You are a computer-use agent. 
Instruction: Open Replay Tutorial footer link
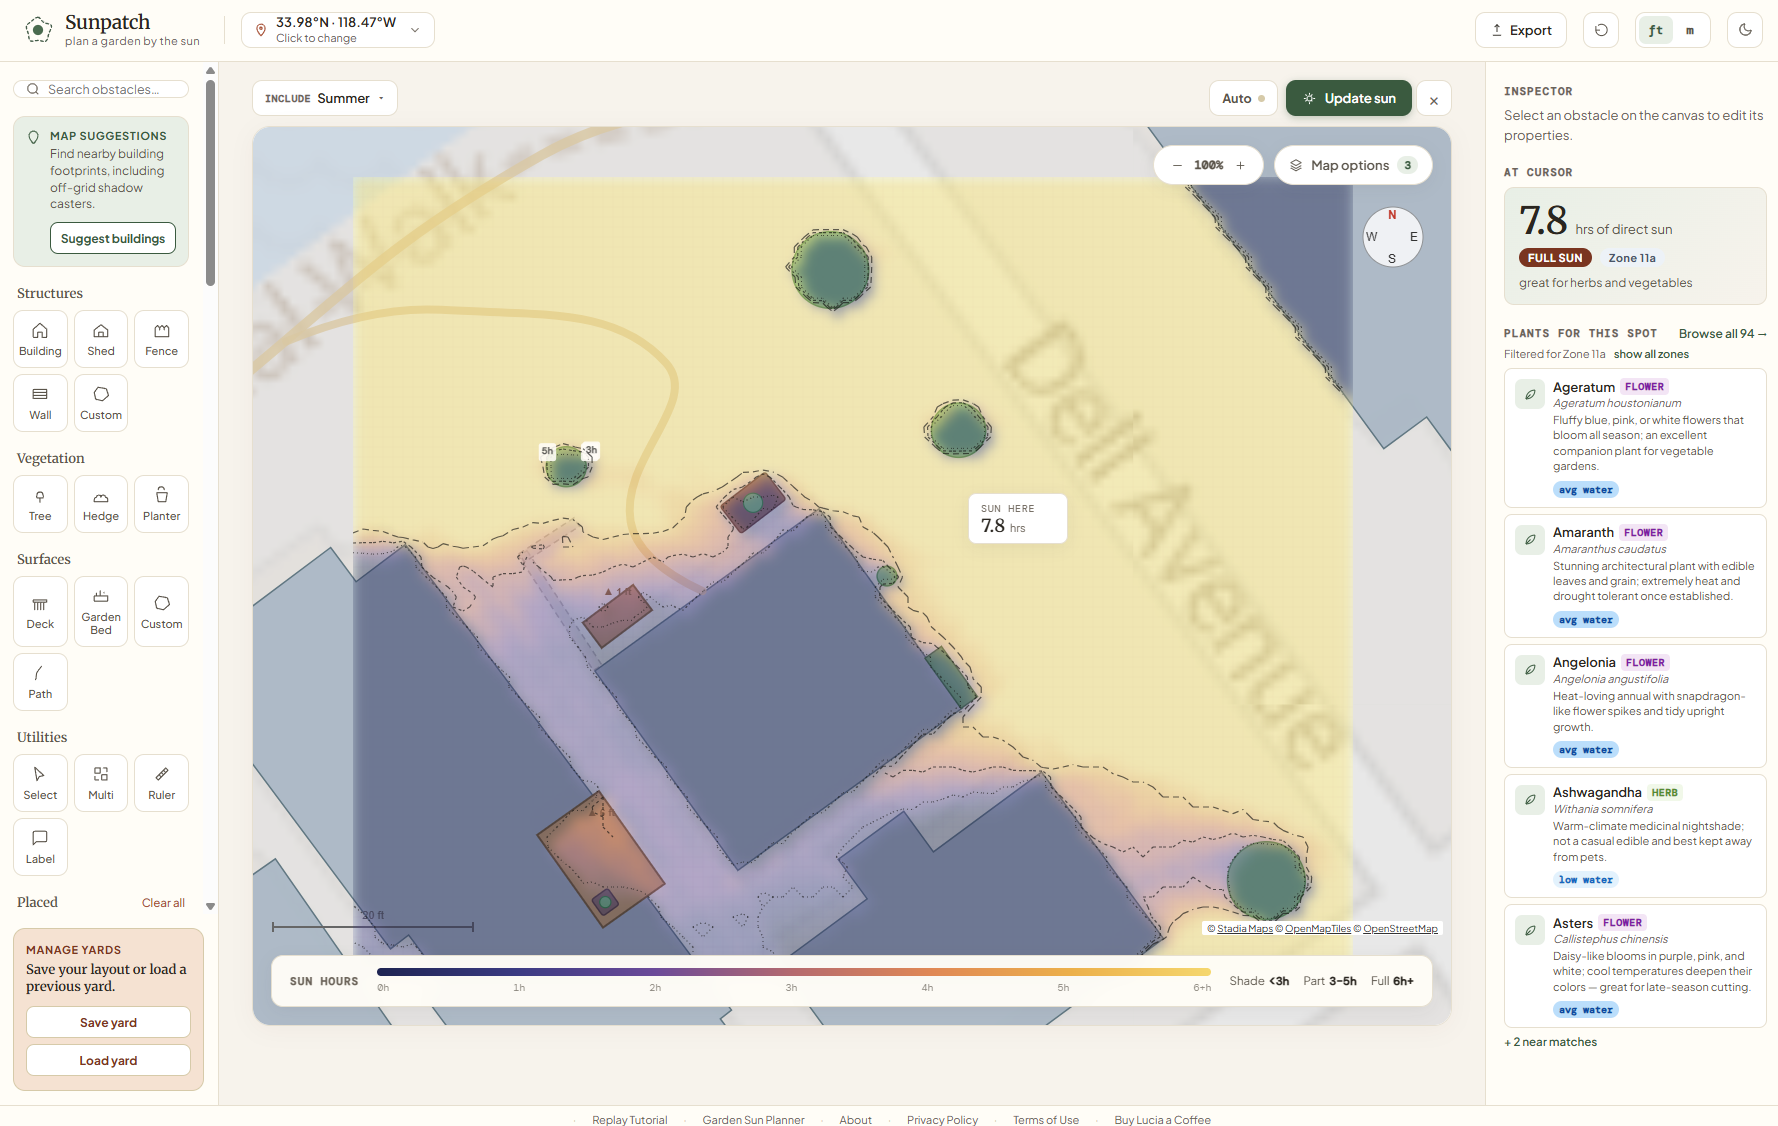tap(629, 1120)
